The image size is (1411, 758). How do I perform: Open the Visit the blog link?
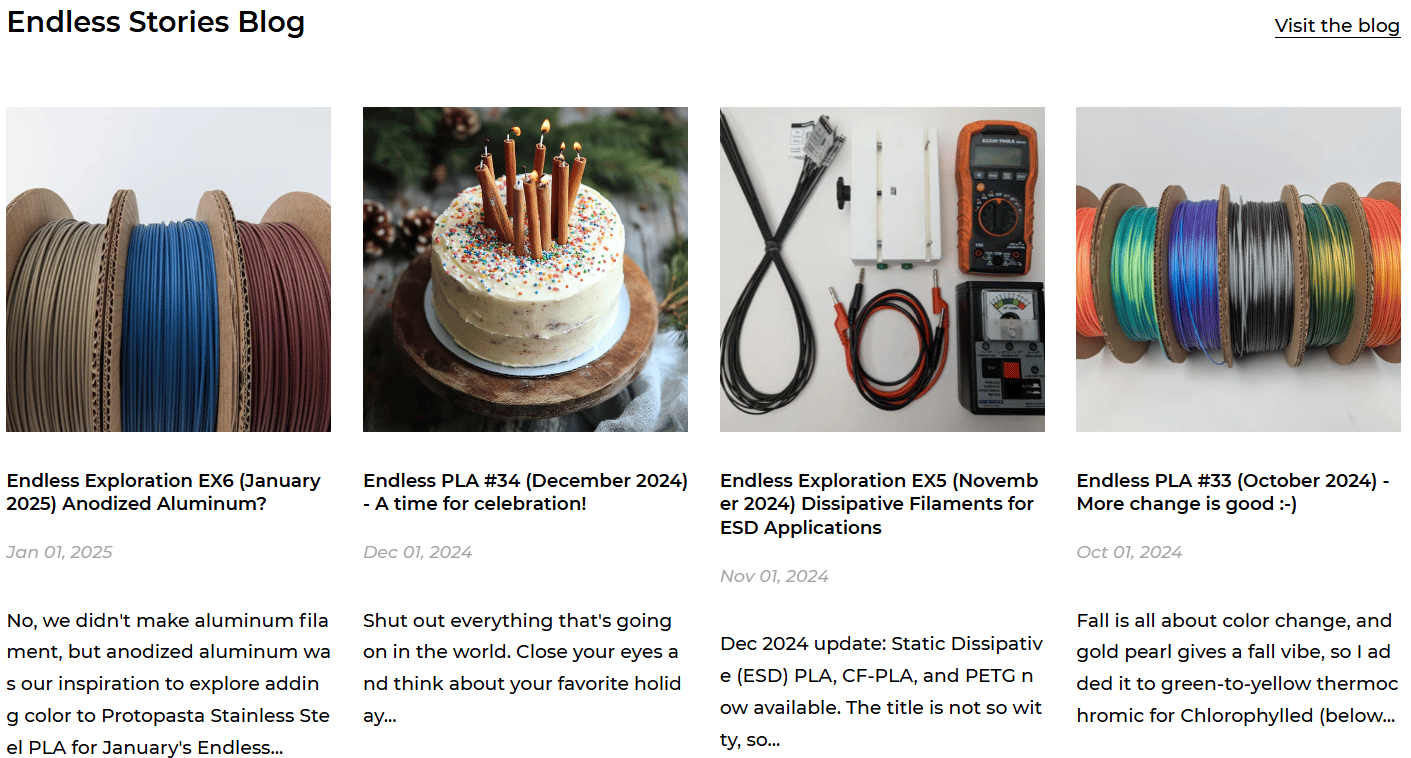1337,26
